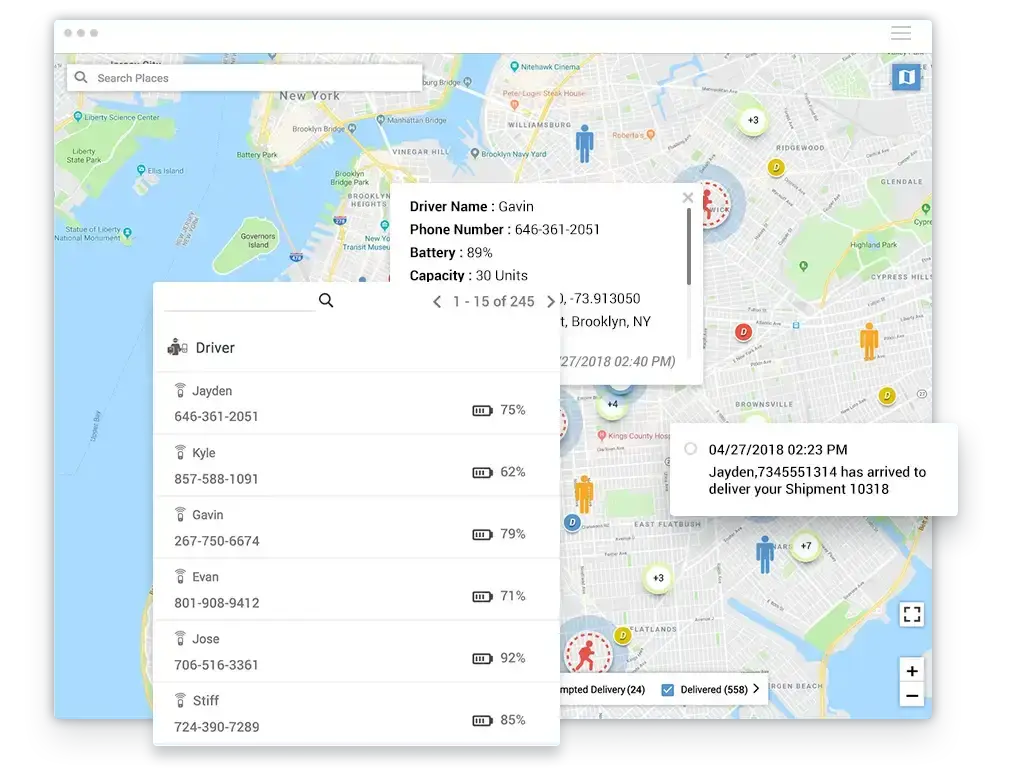Image resolution: width=1010 pixels, height=776 pixels.
Task: Zoom out of the map
Action: click(911, 696)
